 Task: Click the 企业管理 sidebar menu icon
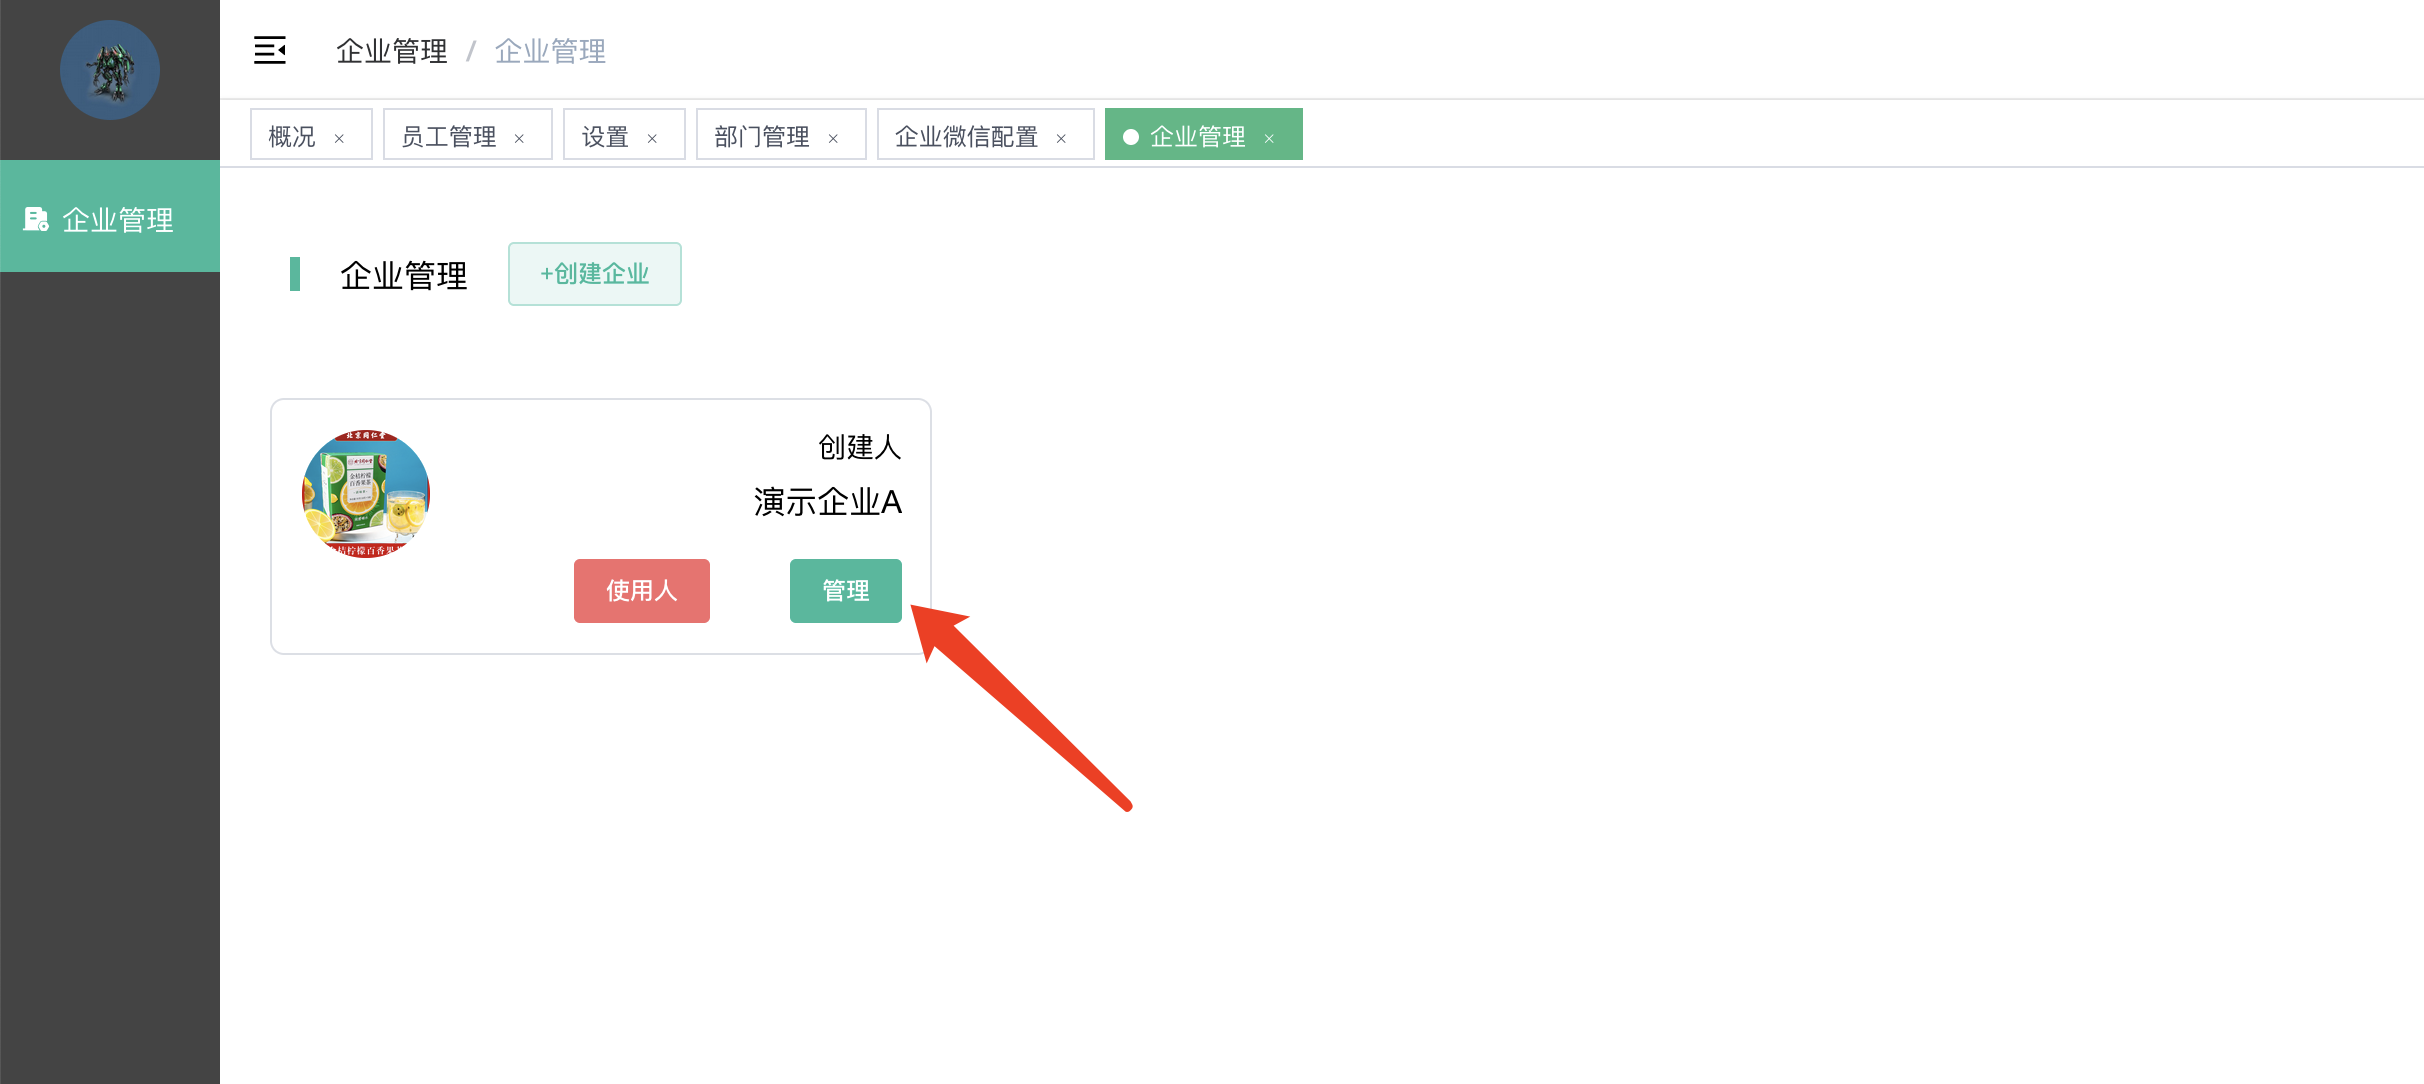[x=36, y=219]
